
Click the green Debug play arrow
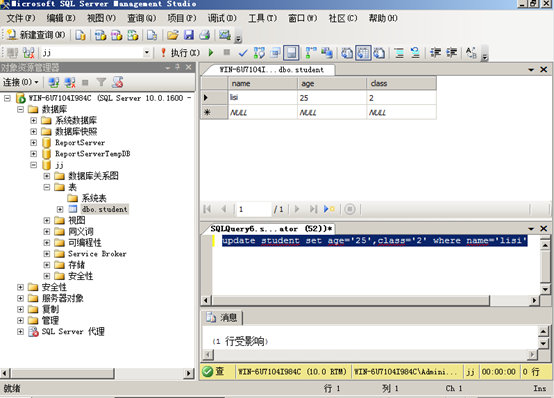point(211,53)
